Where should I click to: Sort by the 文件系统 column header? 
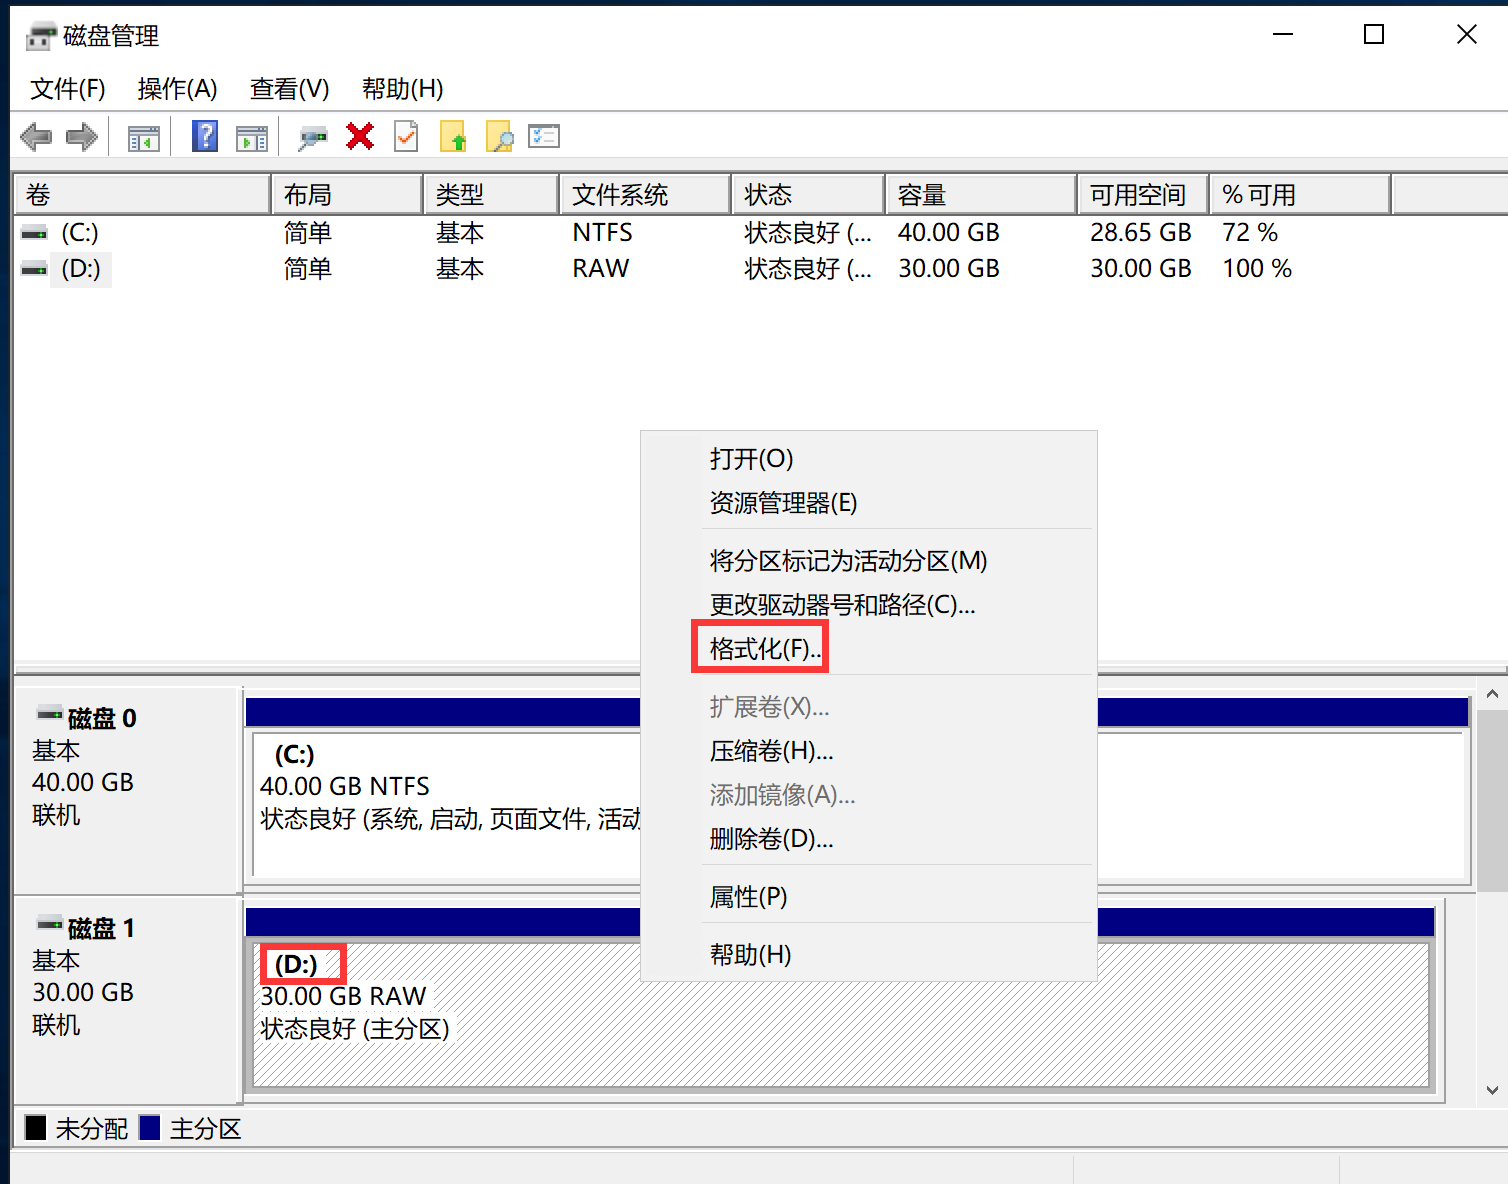[645, 194]
